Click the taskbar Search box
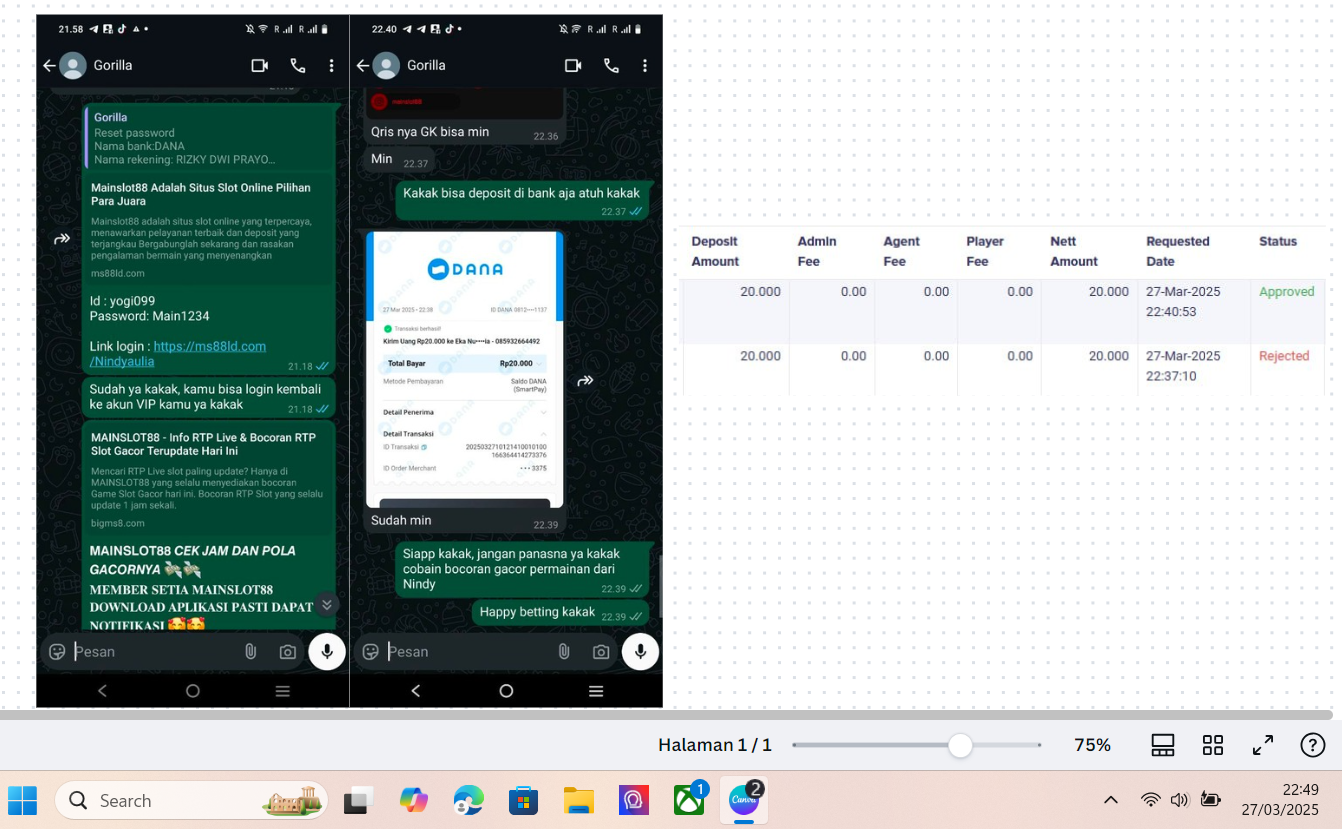The height and width of the screenshot is (829, 1342). [191, 800]
